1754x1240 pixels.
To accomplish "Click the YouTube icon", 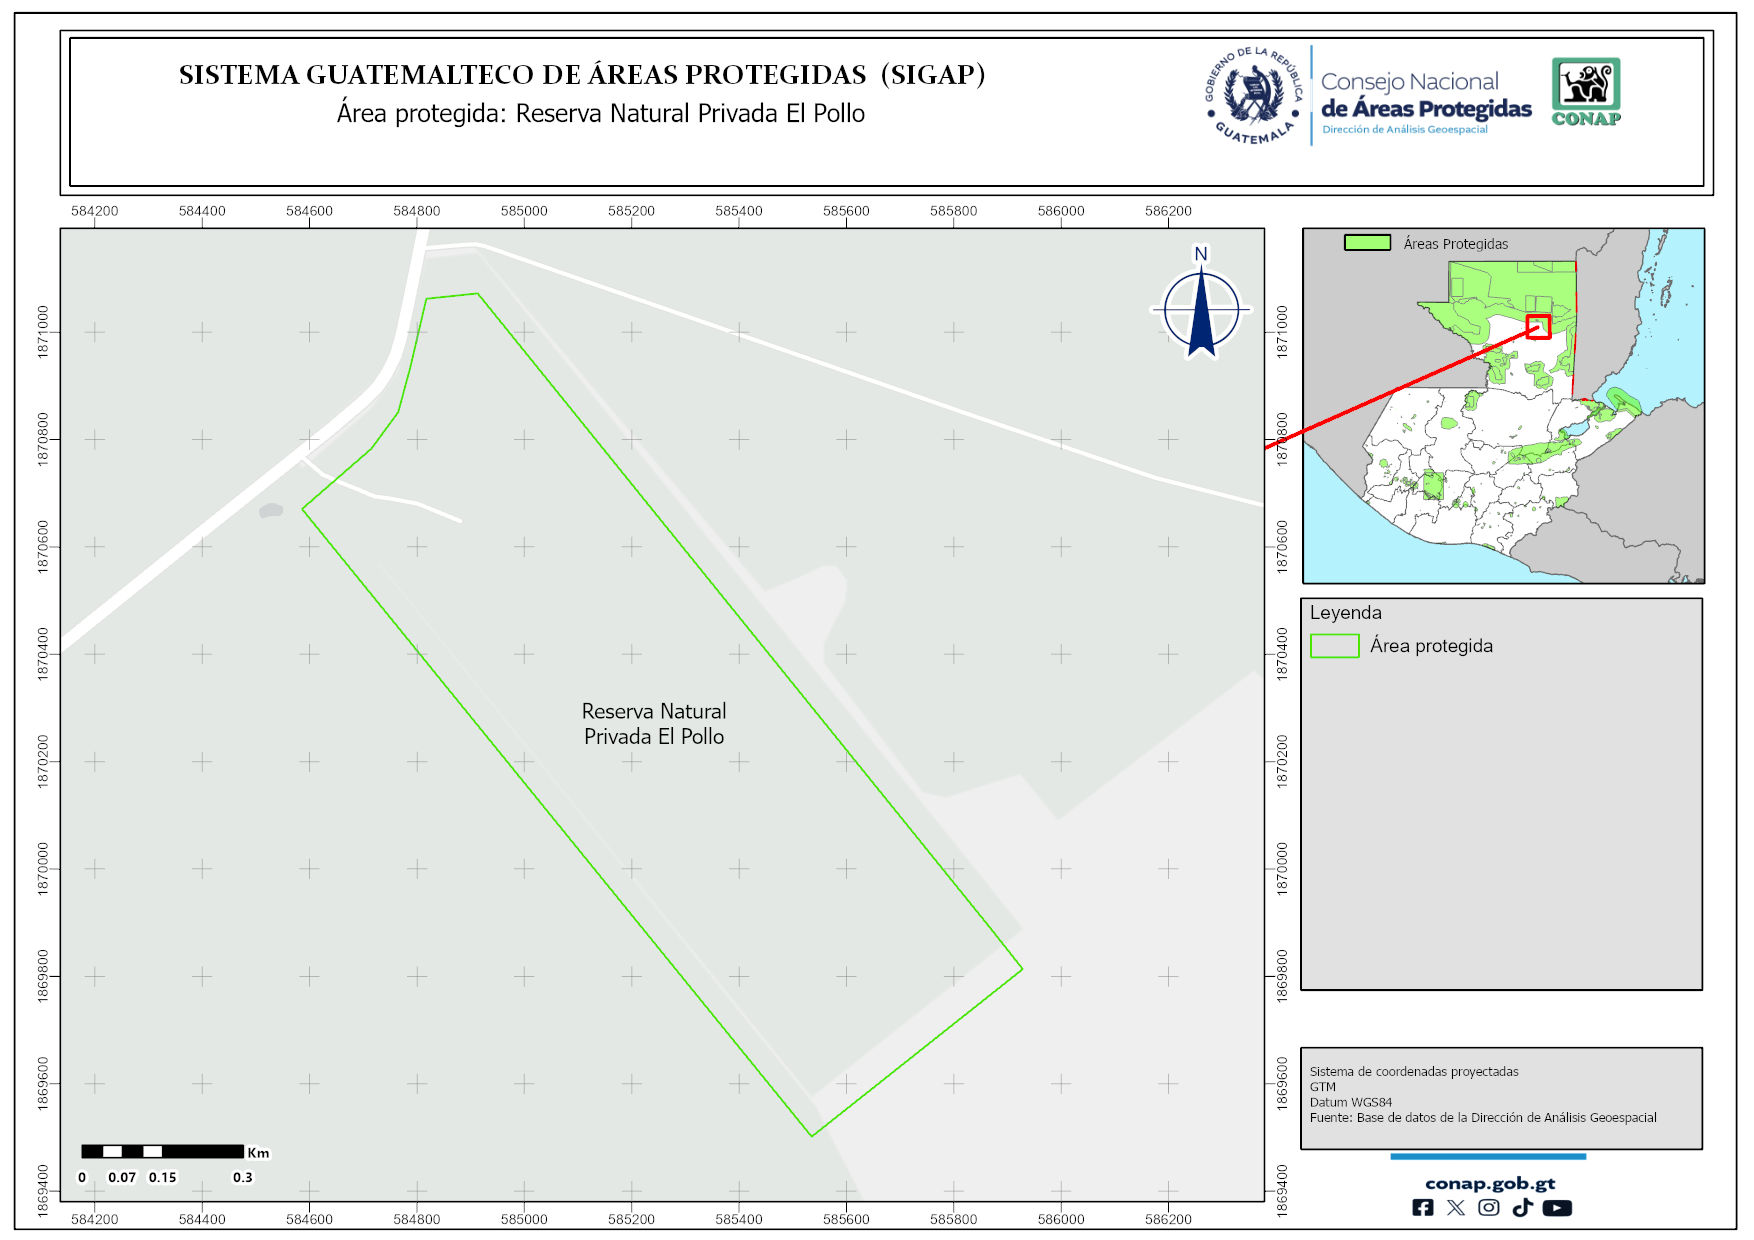I will click(1556, 1208).
